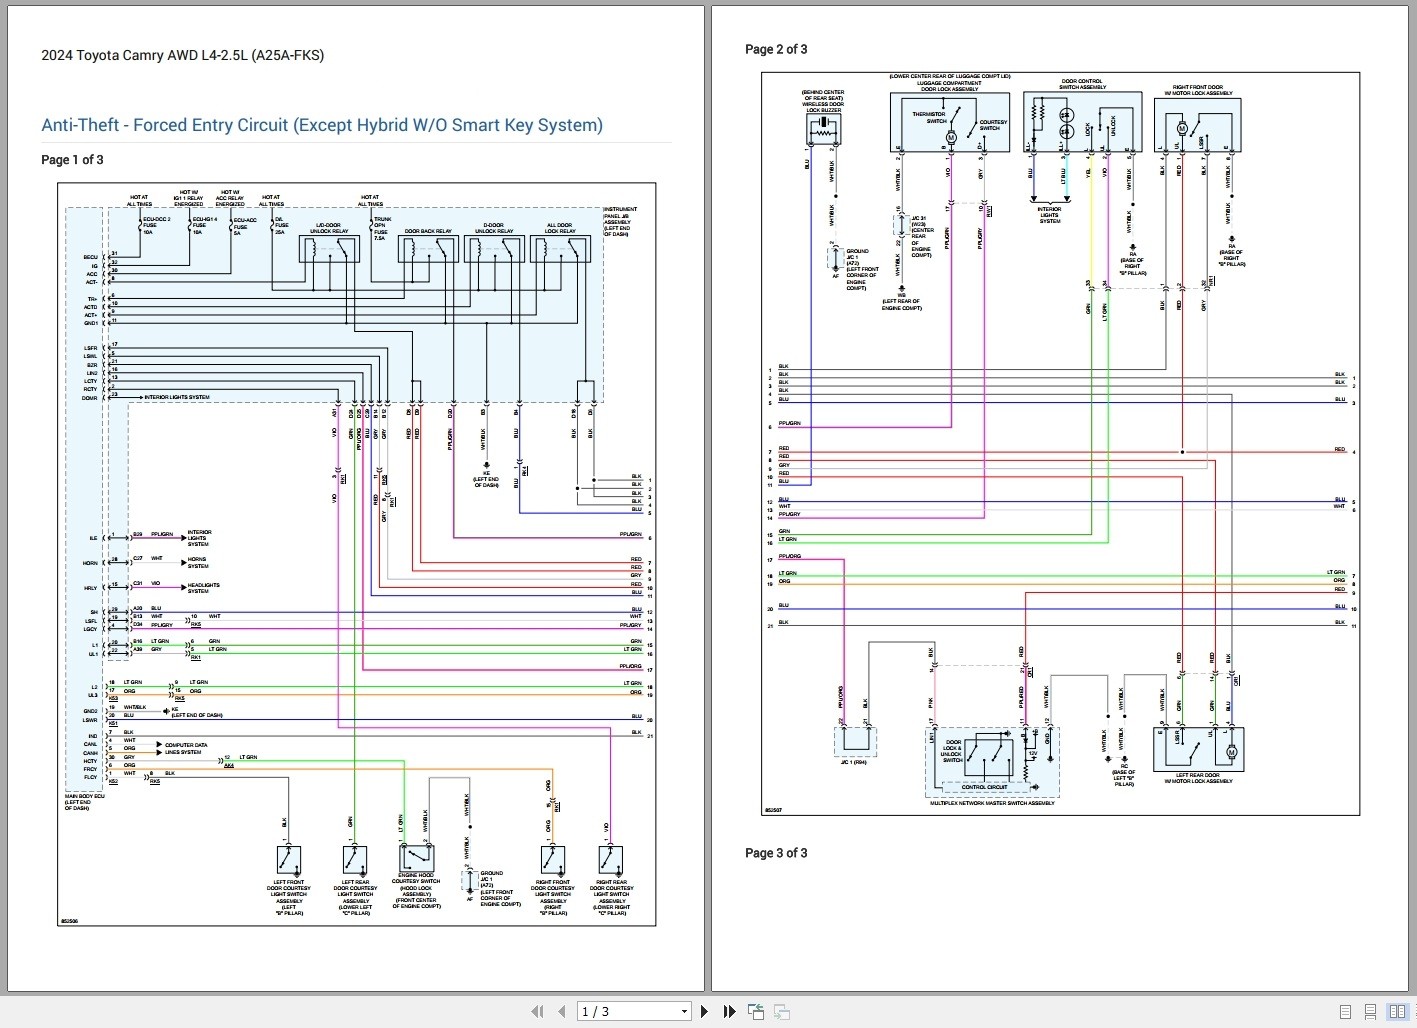Click the Page 2 of 3 heading
The width and height of the screenshot is (1417, 1028).
(776, 49)
